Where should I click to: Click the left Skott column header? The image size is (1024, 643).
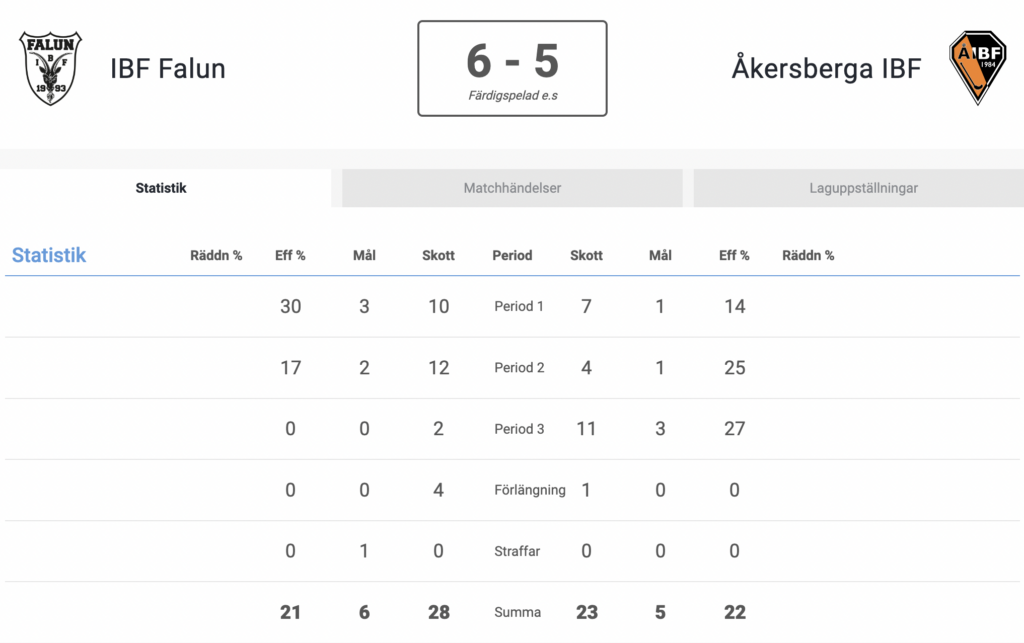click(438, 255)
